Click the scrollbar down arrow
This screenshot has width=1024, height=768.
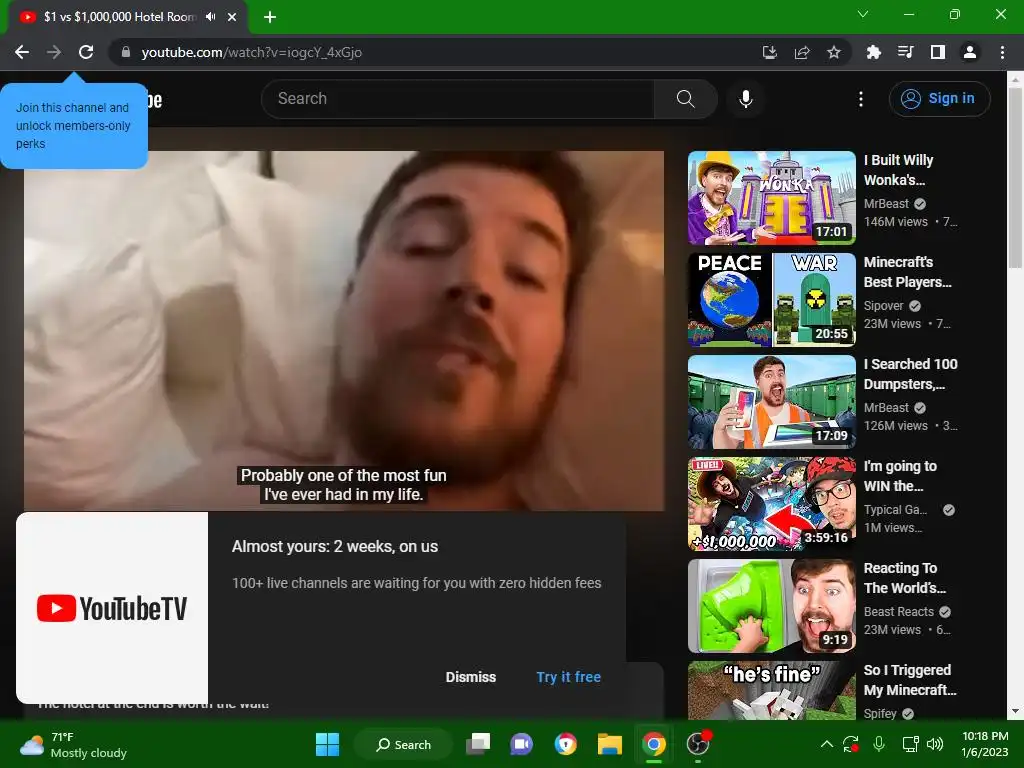(1015, 711)
